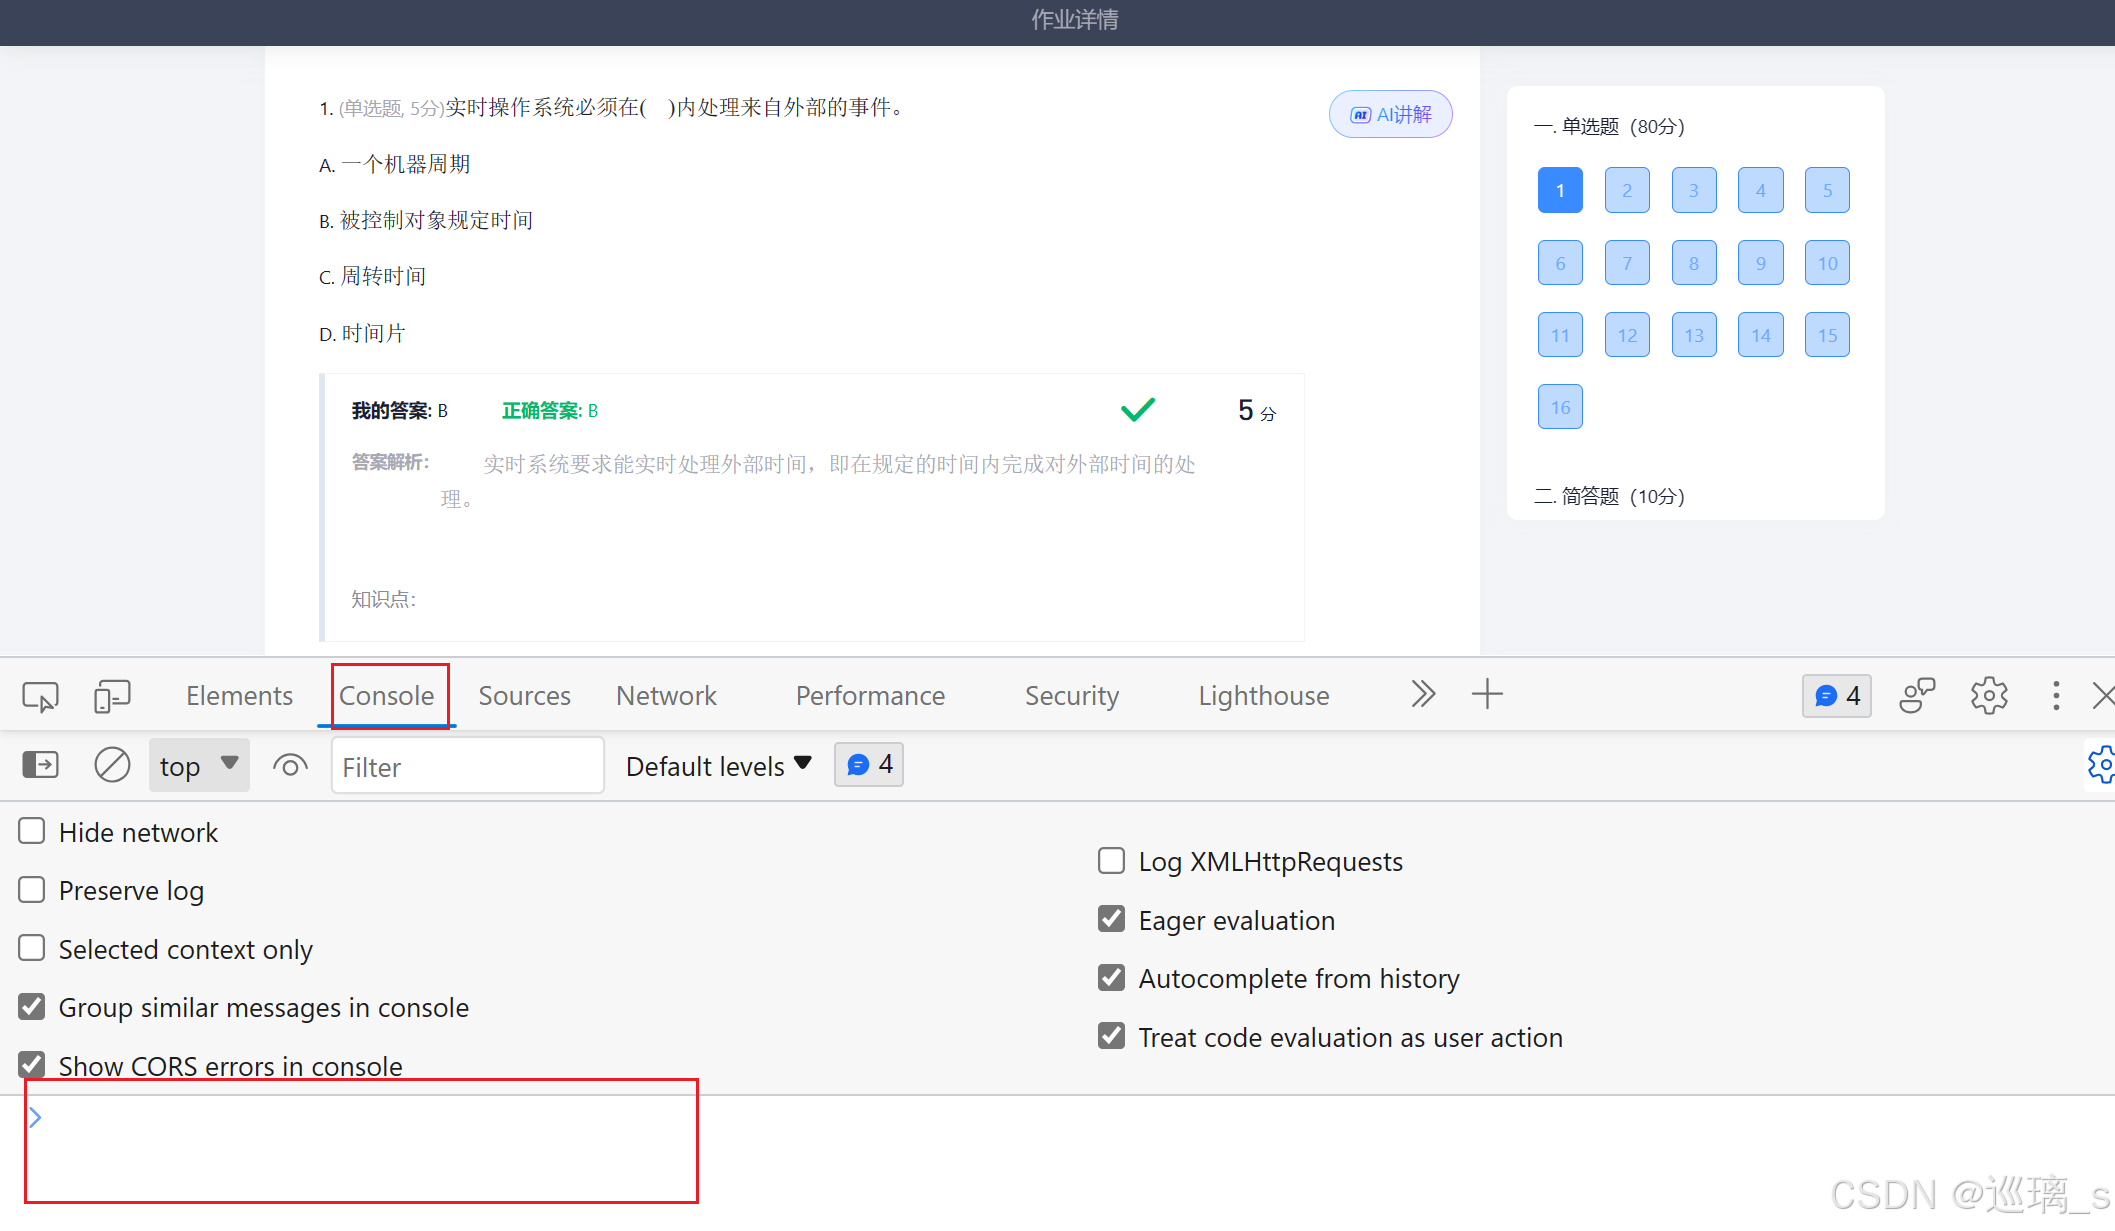Open the Elements tab
2115x1231 pixels.
click(239, 696)
